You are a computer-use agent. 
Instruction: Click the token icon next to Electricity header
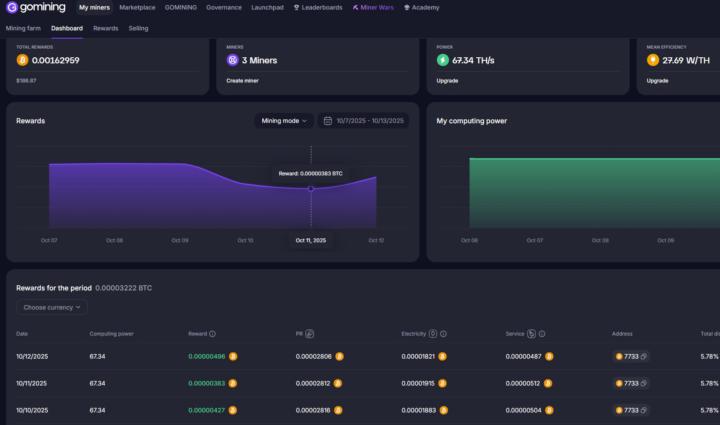433,334
